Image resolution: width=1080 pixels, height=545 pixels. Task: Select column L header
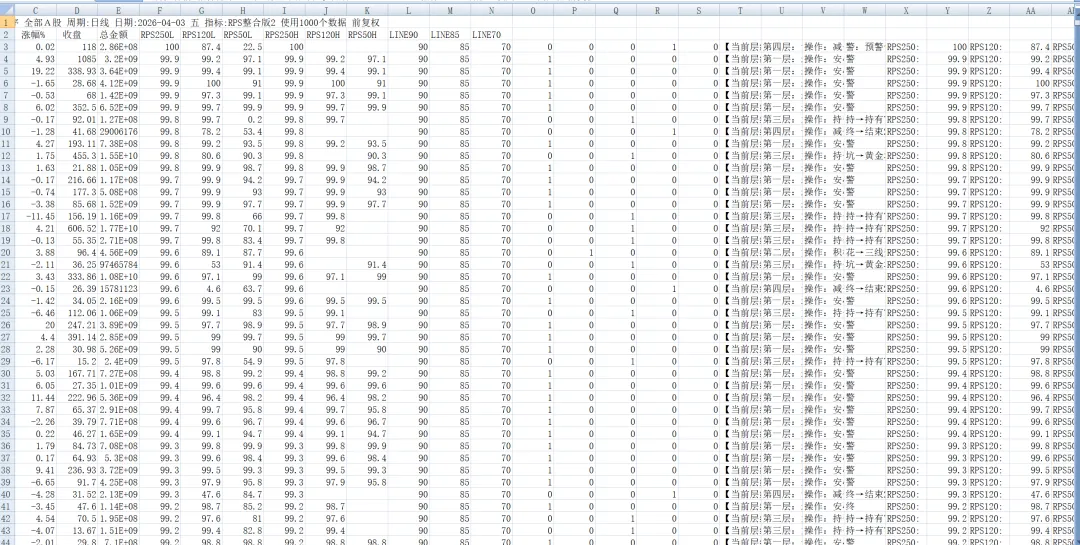pyautogui.click(x=408, y=11)
